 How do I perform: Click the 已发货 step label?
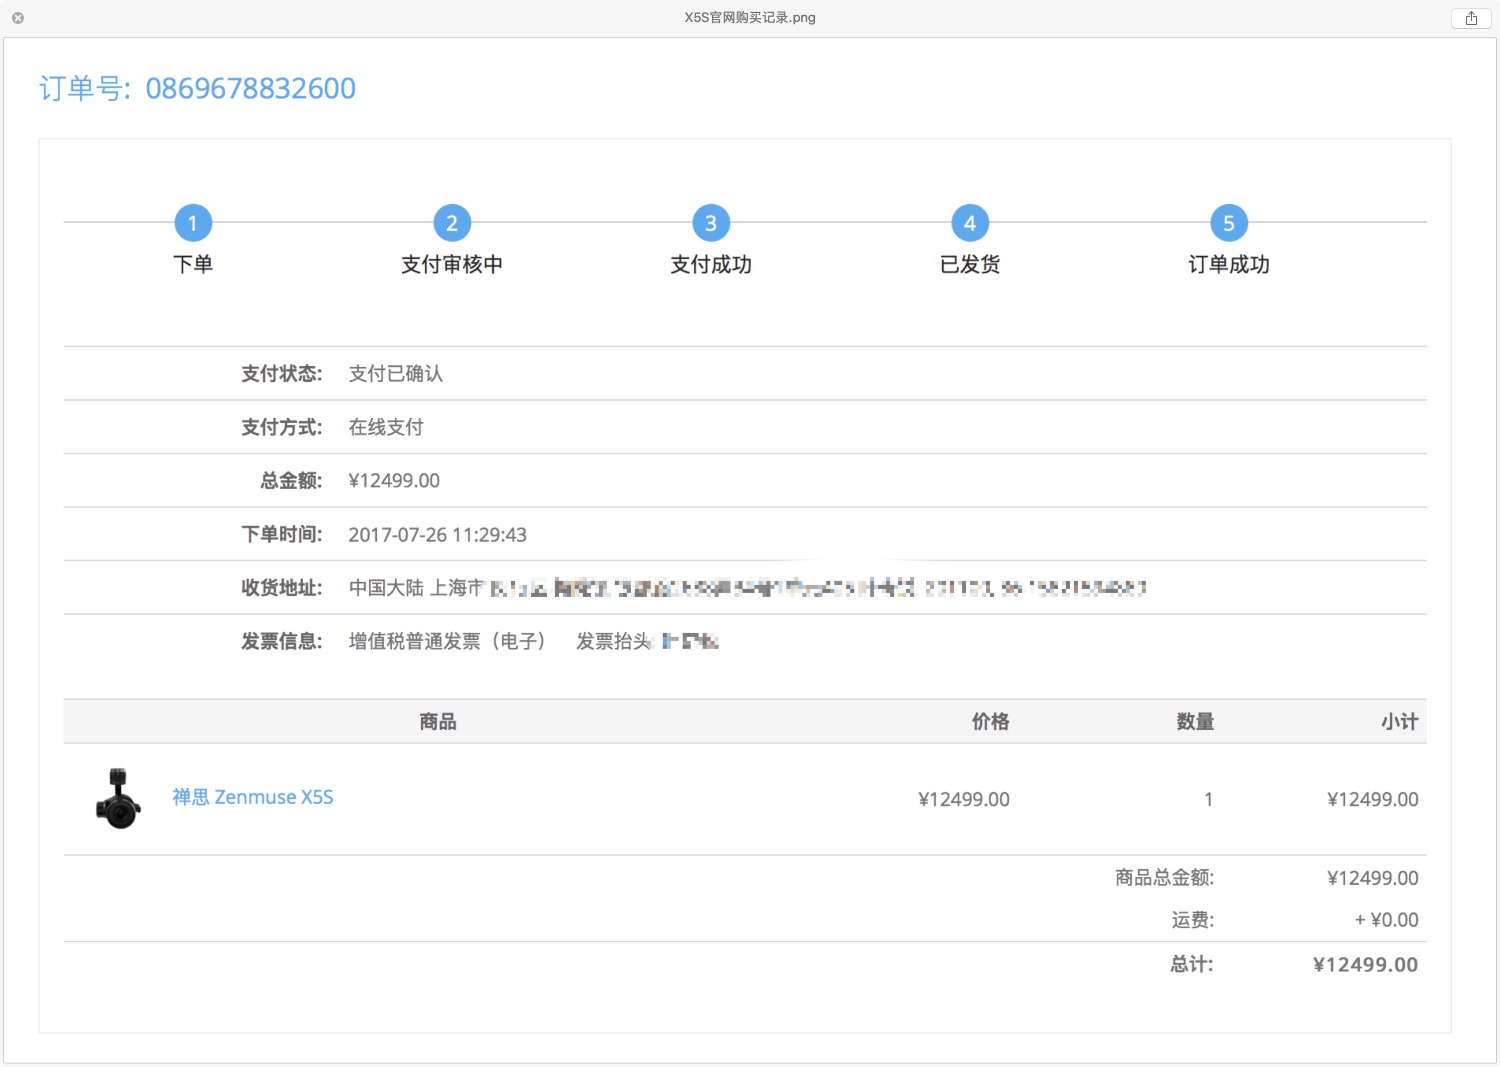970,264
